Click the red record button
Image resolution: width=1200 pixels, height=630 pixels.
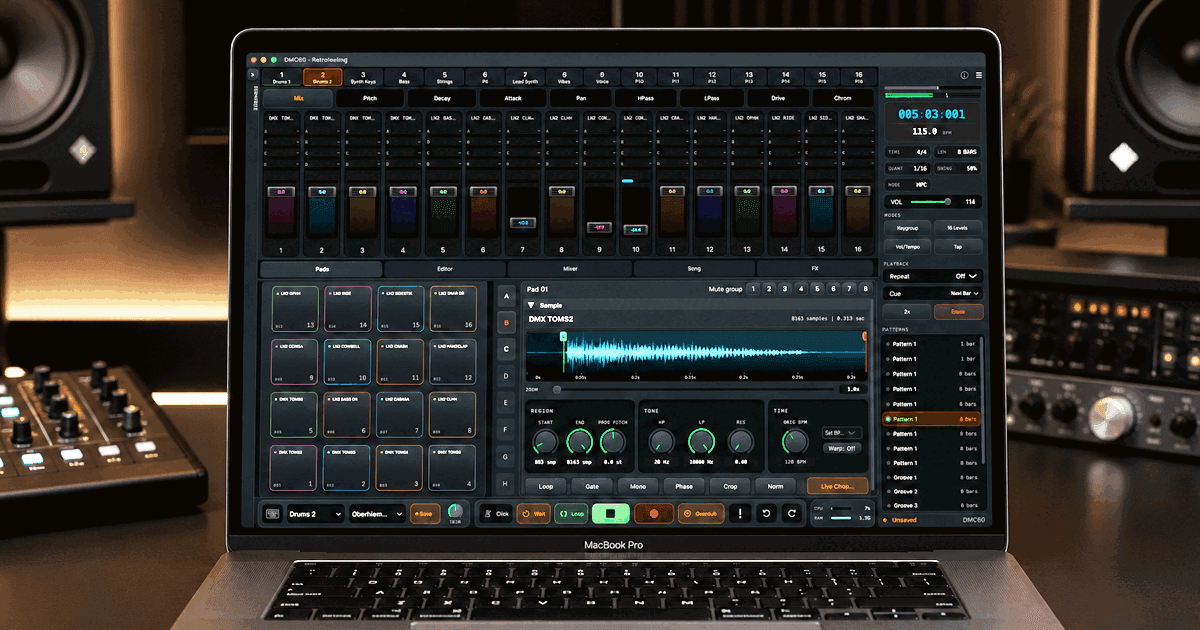click(x=653, y=513)
